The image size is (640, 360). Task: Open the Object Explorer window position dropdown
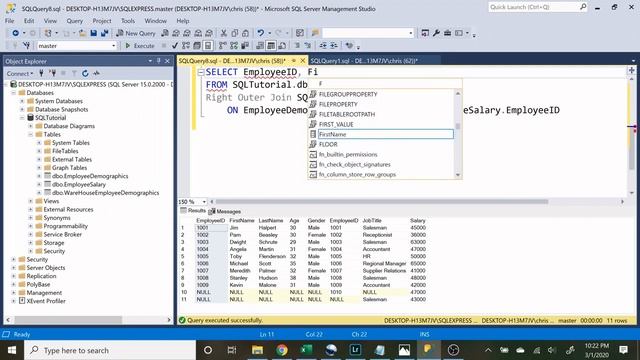150,61
